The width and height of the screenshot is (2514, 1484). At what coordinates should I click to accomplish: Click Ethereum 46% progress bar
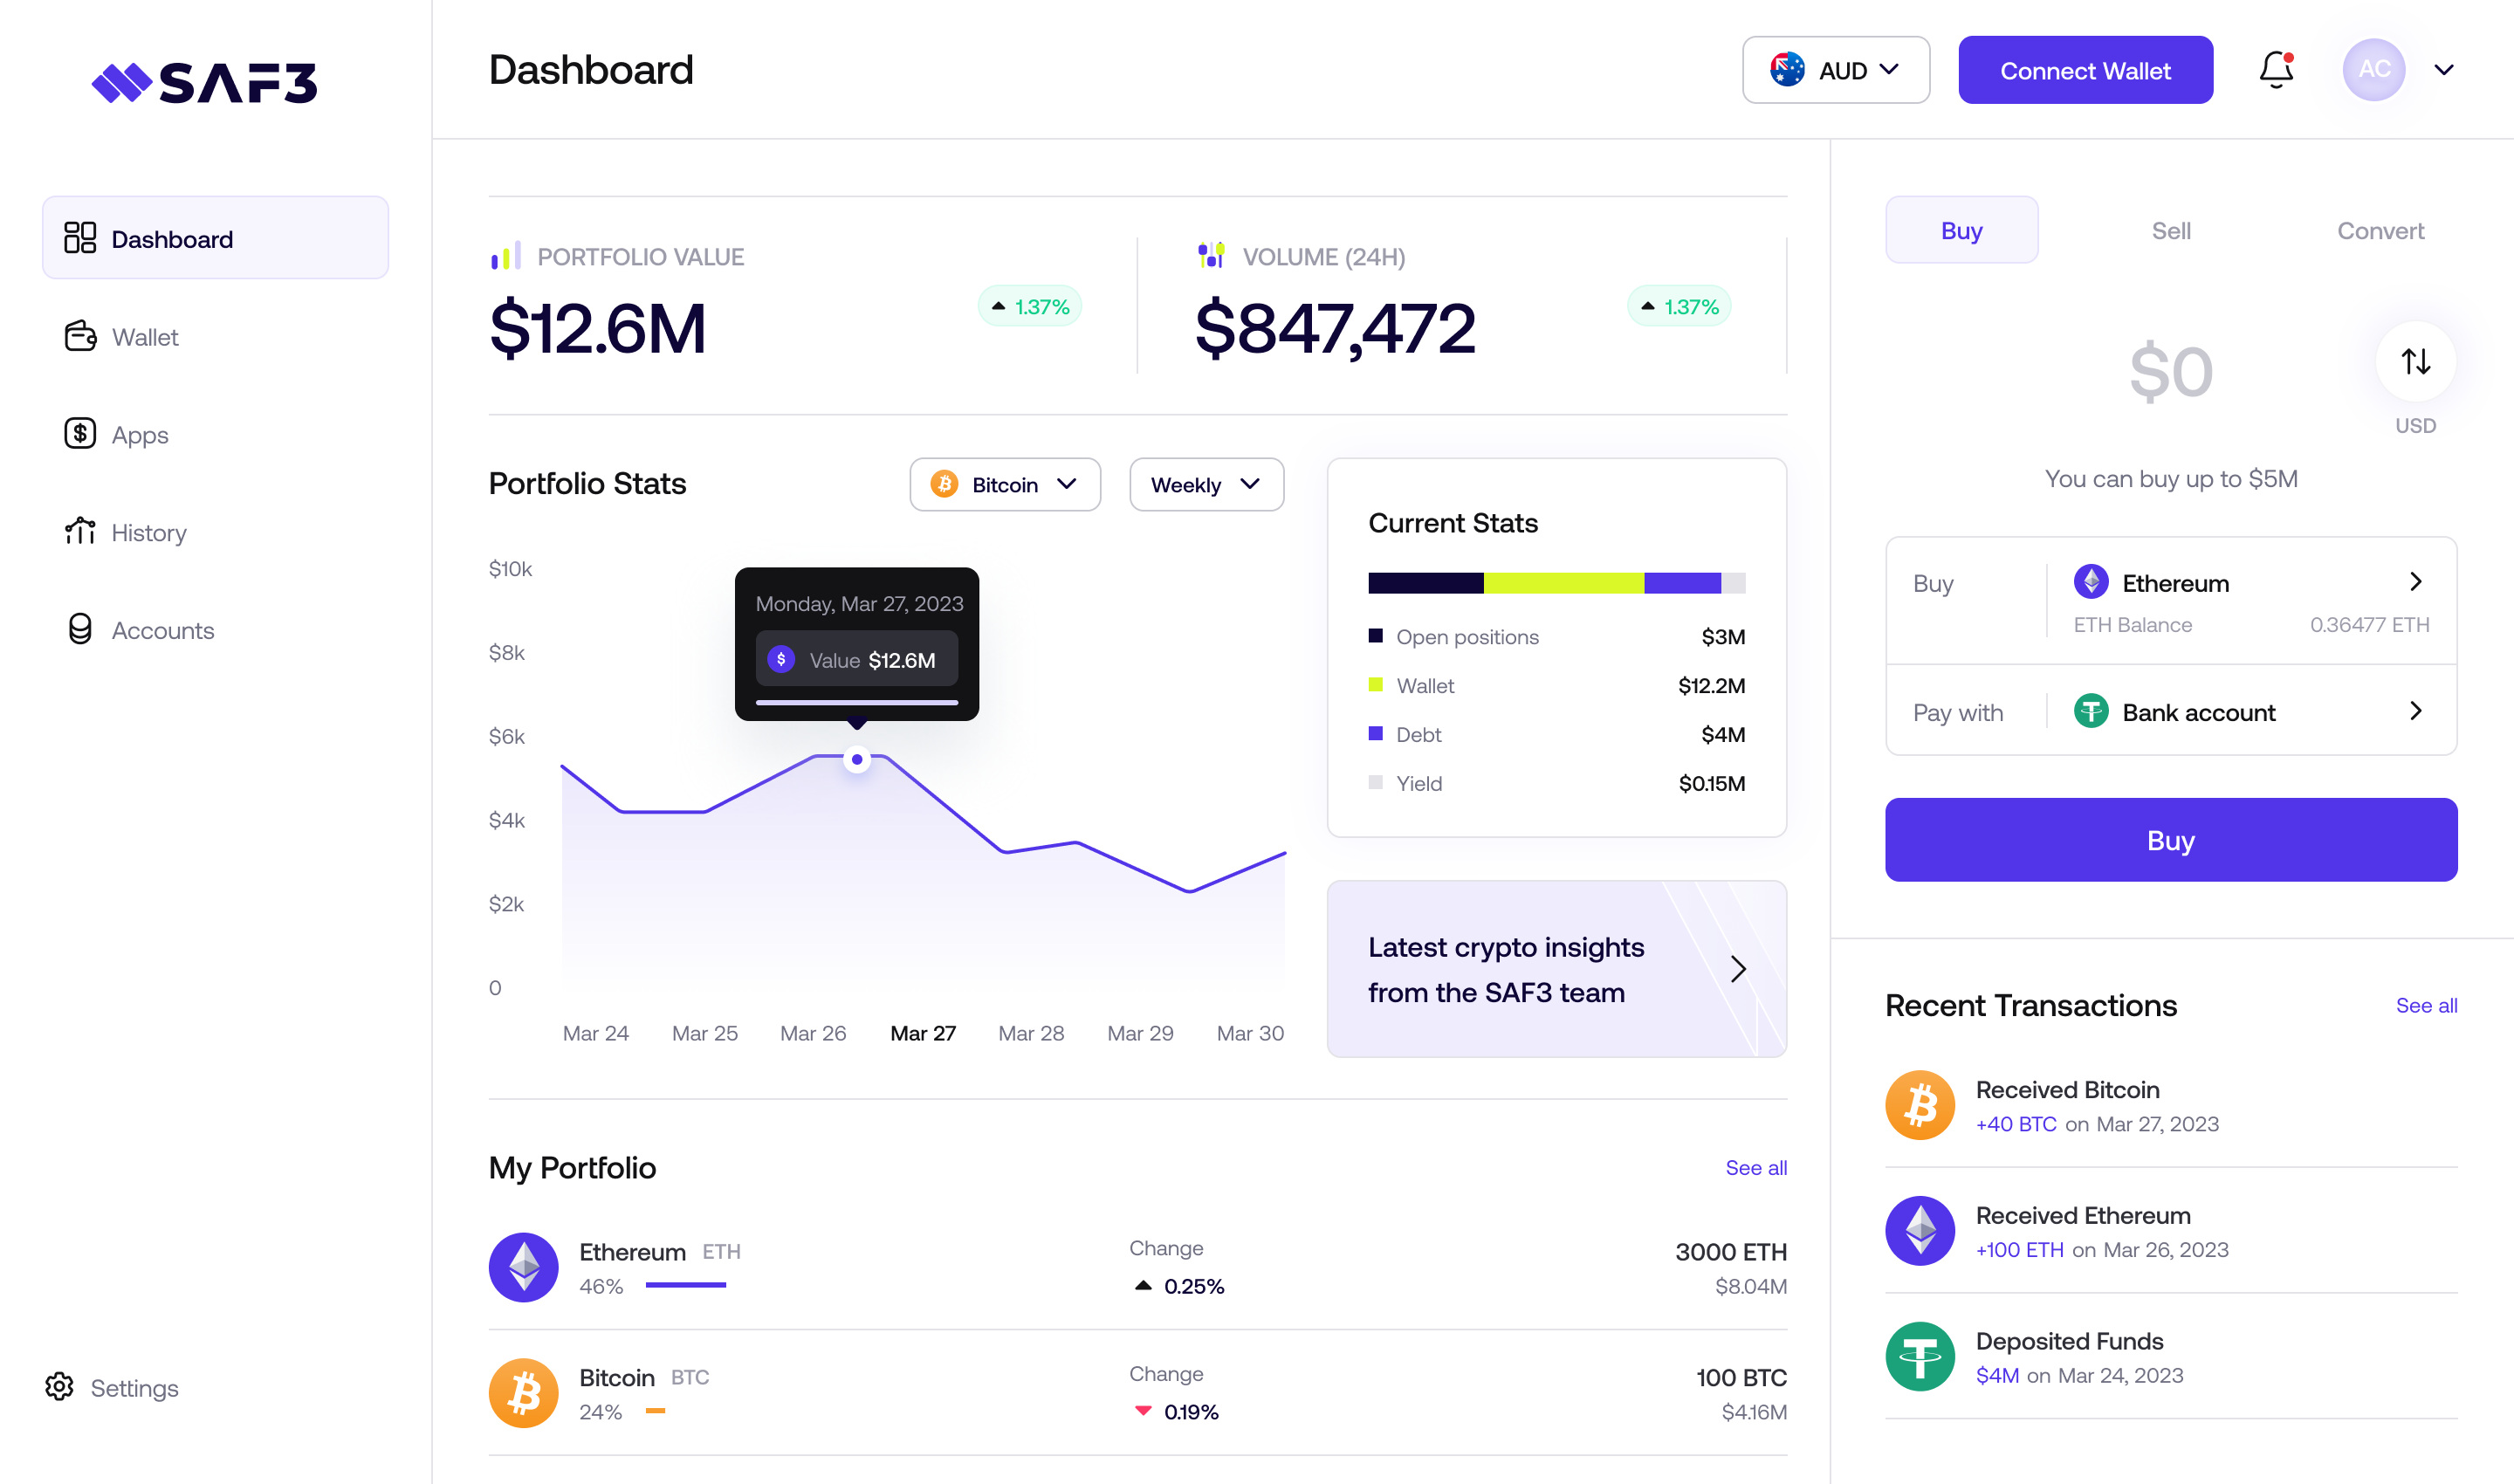(x=686, y=1285)
